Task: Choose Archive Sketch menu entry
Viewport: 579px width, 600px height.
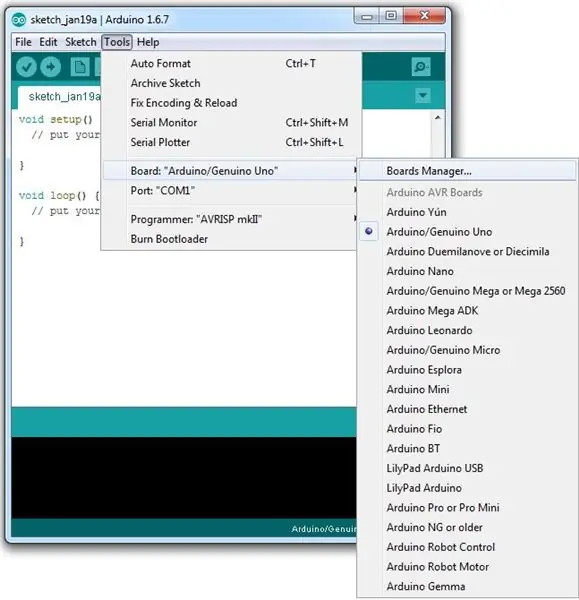Action: point(230,83)
